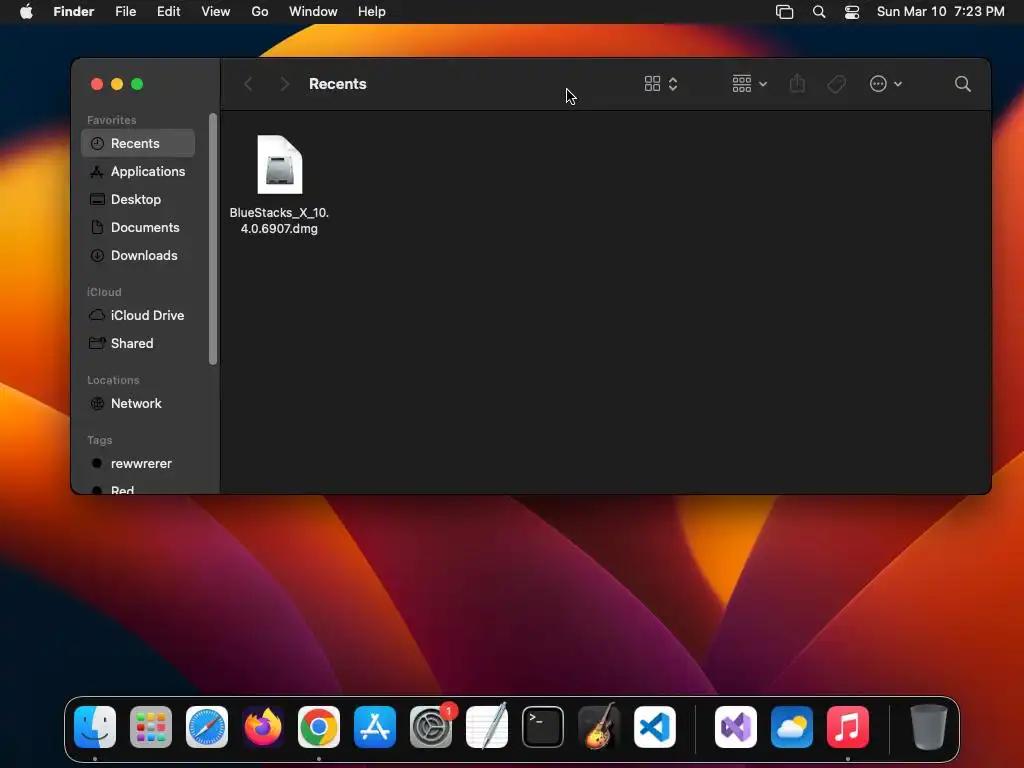Screen dimensions: 1024x768
Task: Go forward with the right chevron button
Action: point(284,84)
